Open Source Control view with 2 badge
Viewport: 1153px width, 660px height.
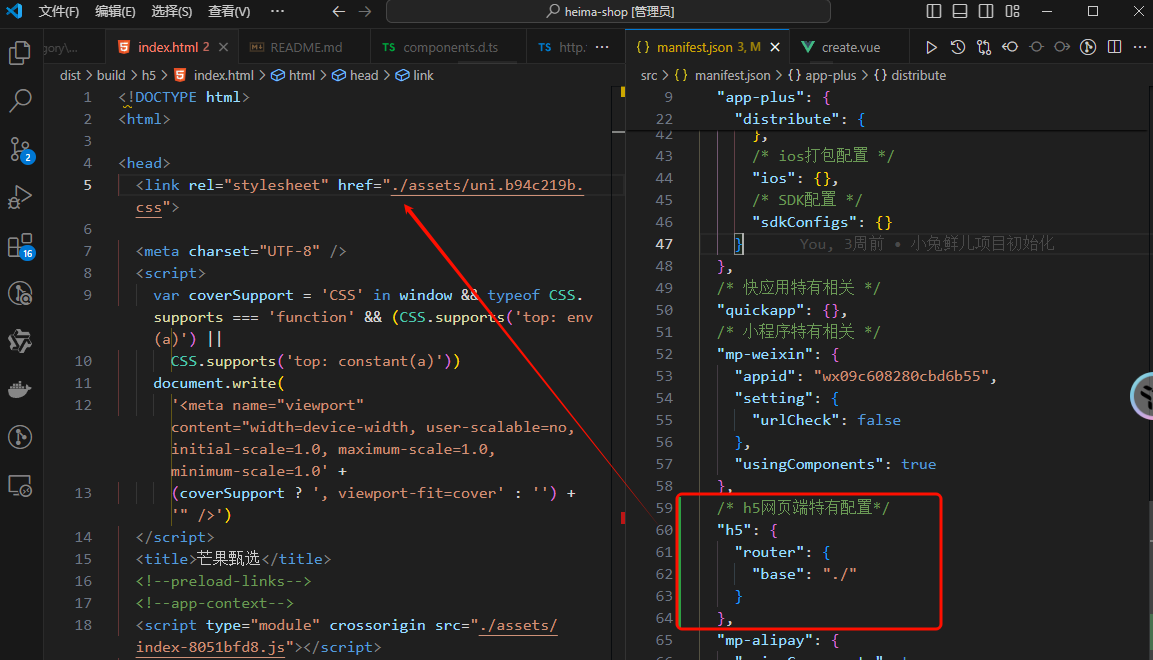20,149
